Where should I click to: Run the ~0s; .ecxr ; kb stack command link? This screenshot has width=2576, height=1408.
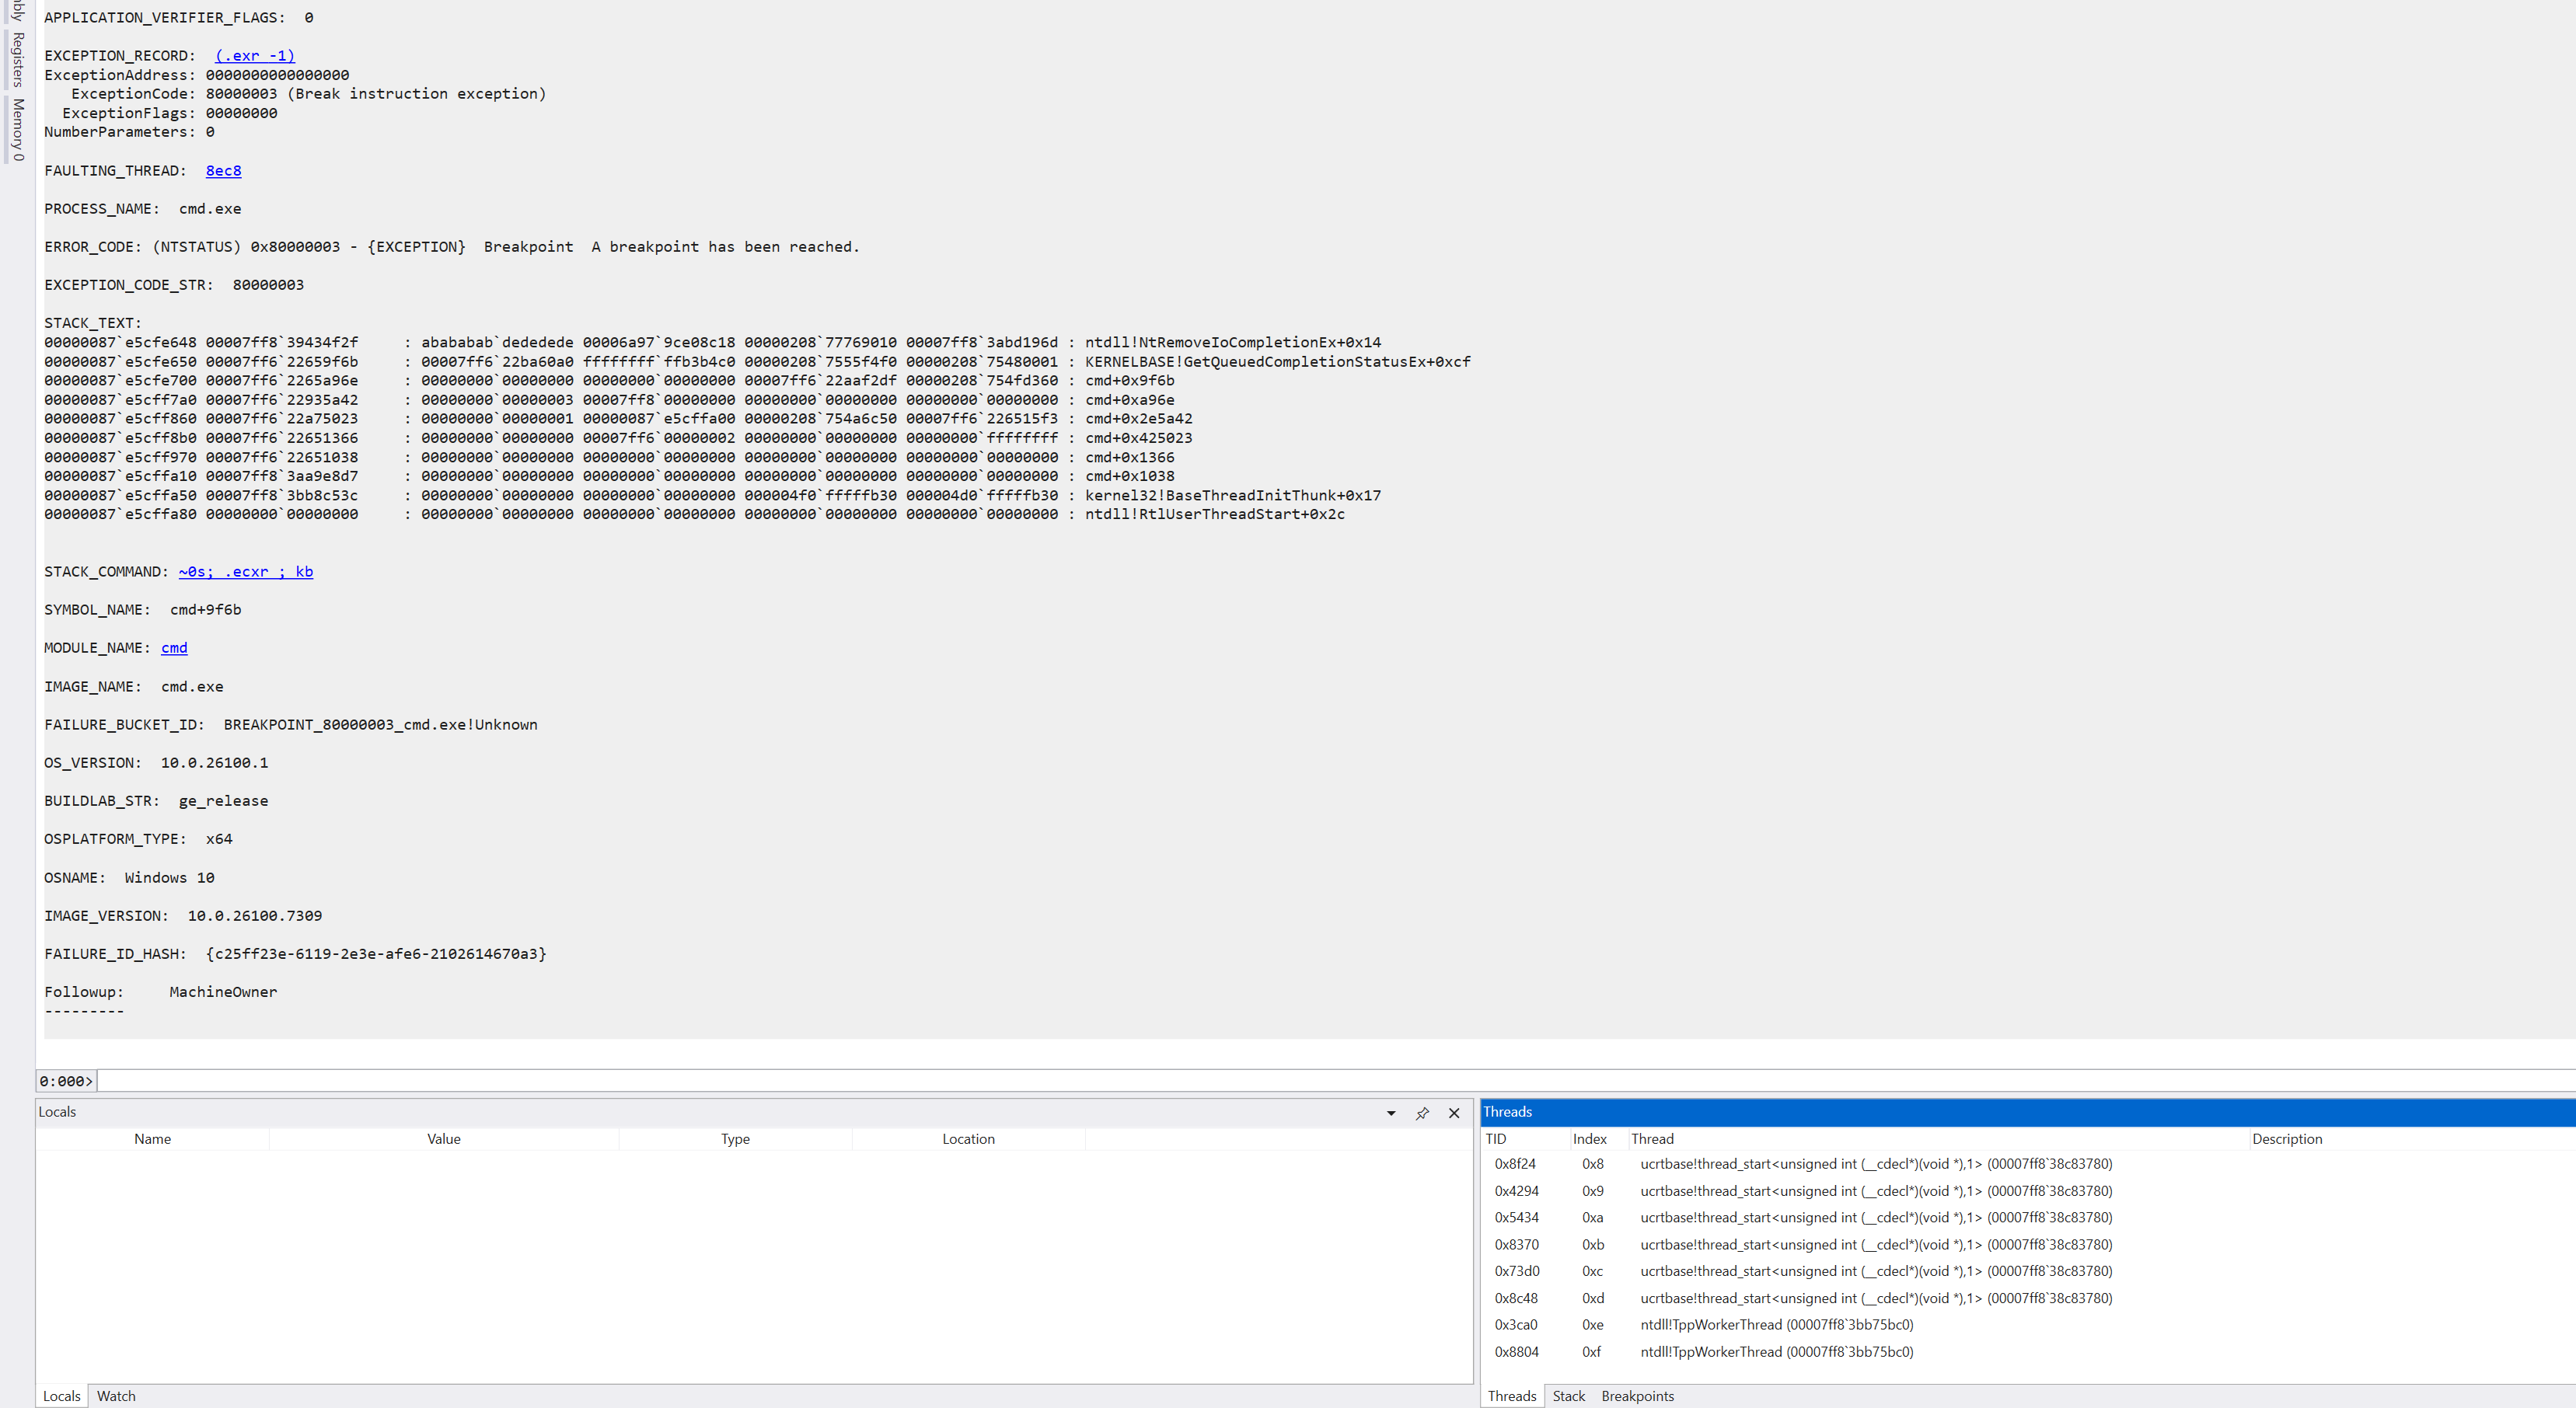[x=246, y=572]
